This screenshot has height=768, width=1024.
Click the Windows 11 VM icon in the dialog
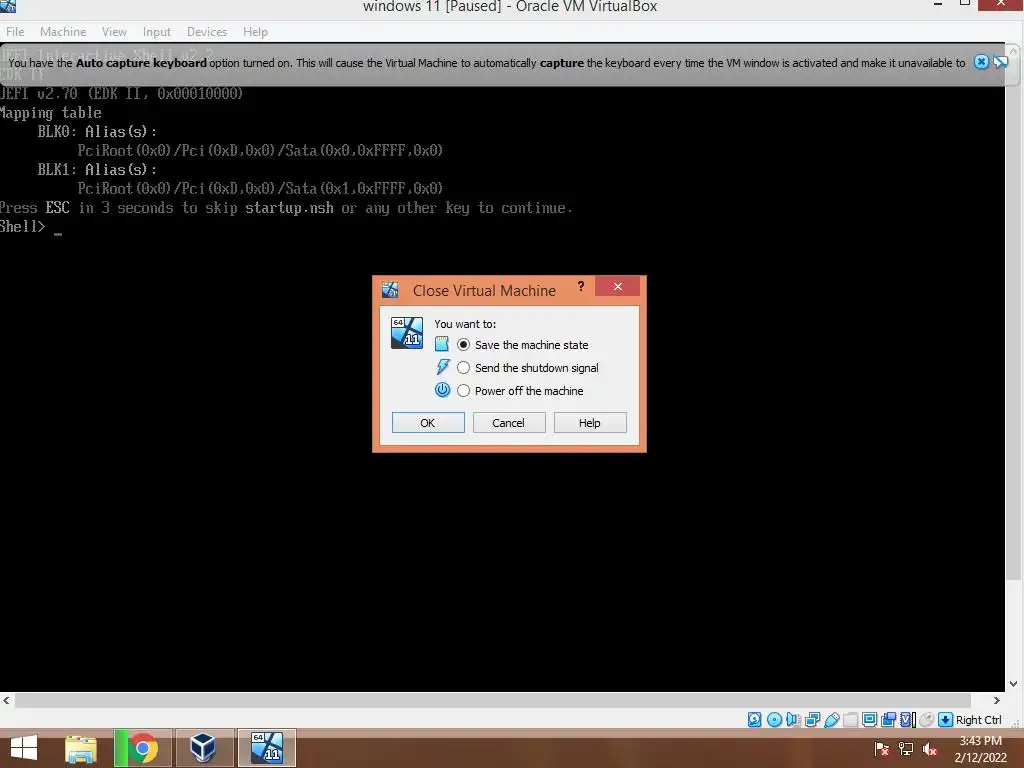click(407, 332)
